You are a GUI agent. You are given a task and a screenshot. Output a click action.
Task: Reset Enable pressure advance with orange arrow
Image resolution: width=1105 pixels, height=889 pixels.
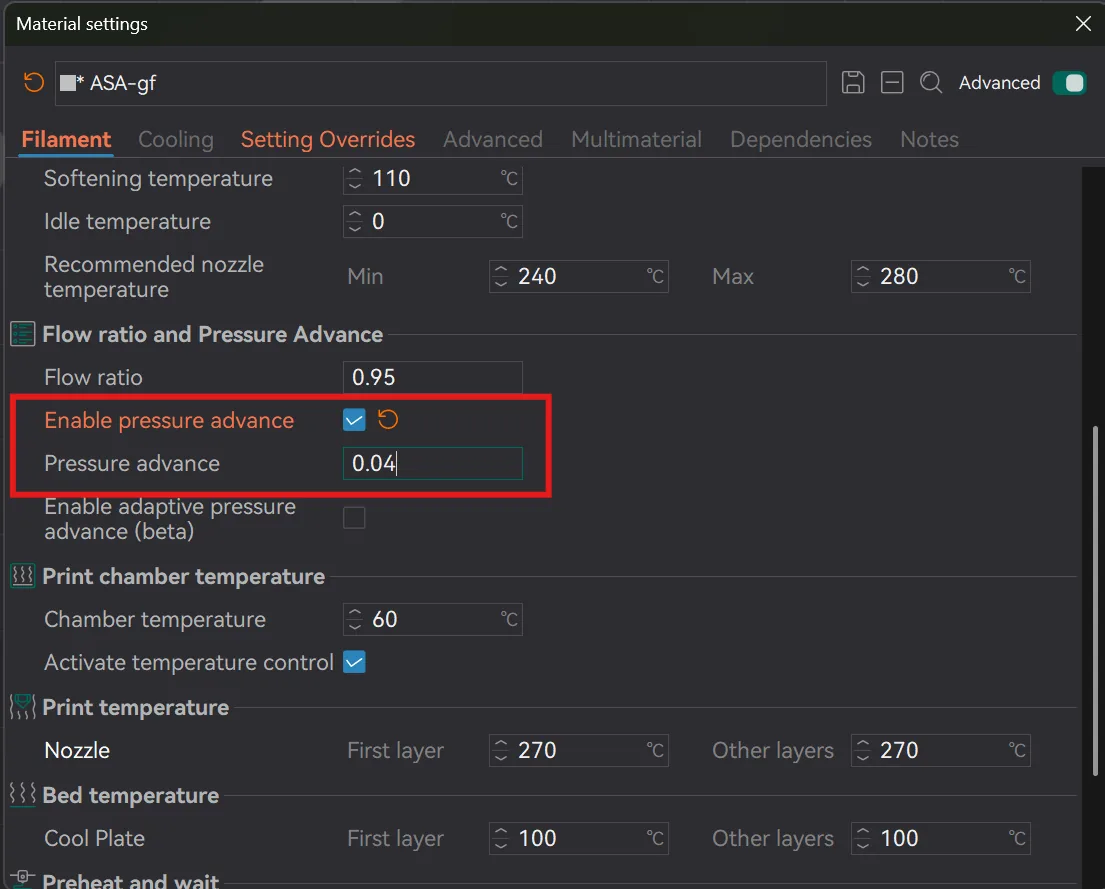tap(388, 420)
